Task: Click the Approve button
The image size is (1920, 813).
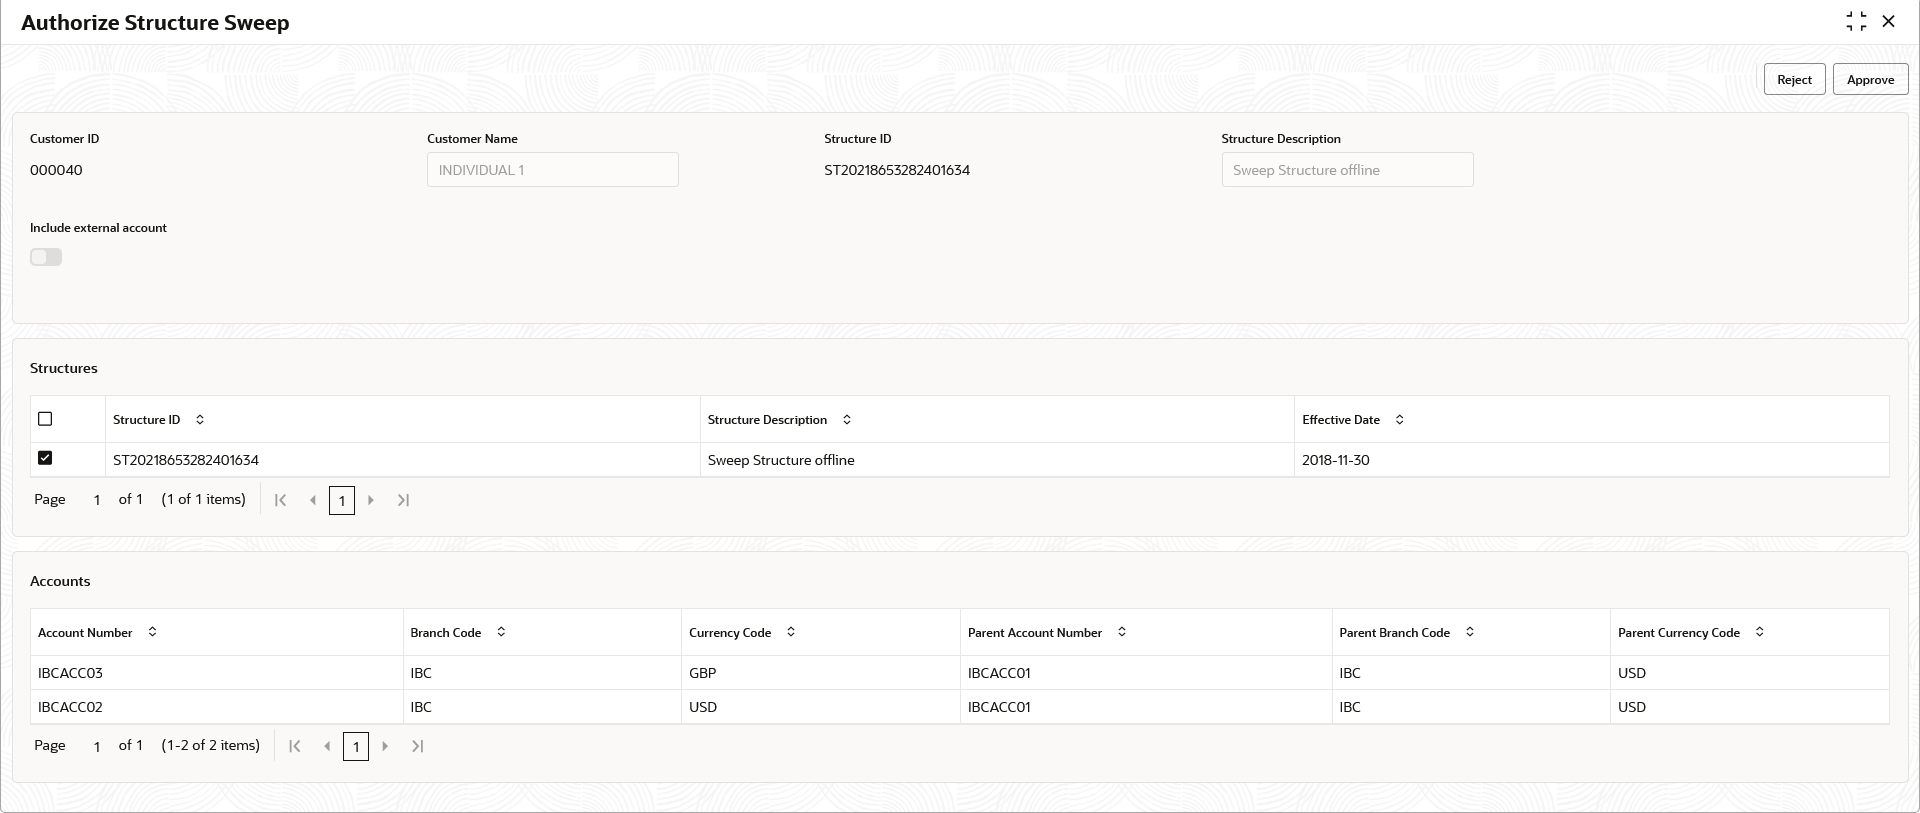Action: click(x=1870, y=79)
